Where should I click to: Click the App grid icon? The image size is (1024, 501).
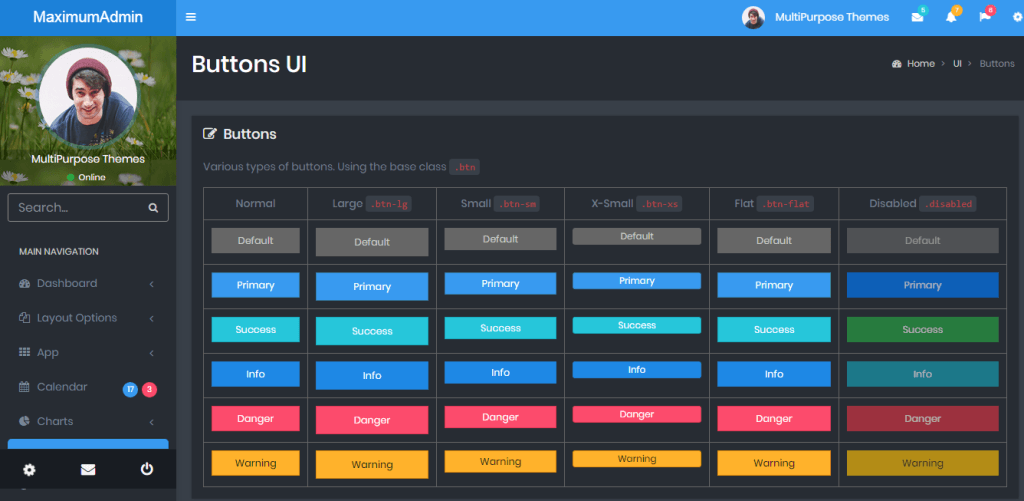point(25,352)
